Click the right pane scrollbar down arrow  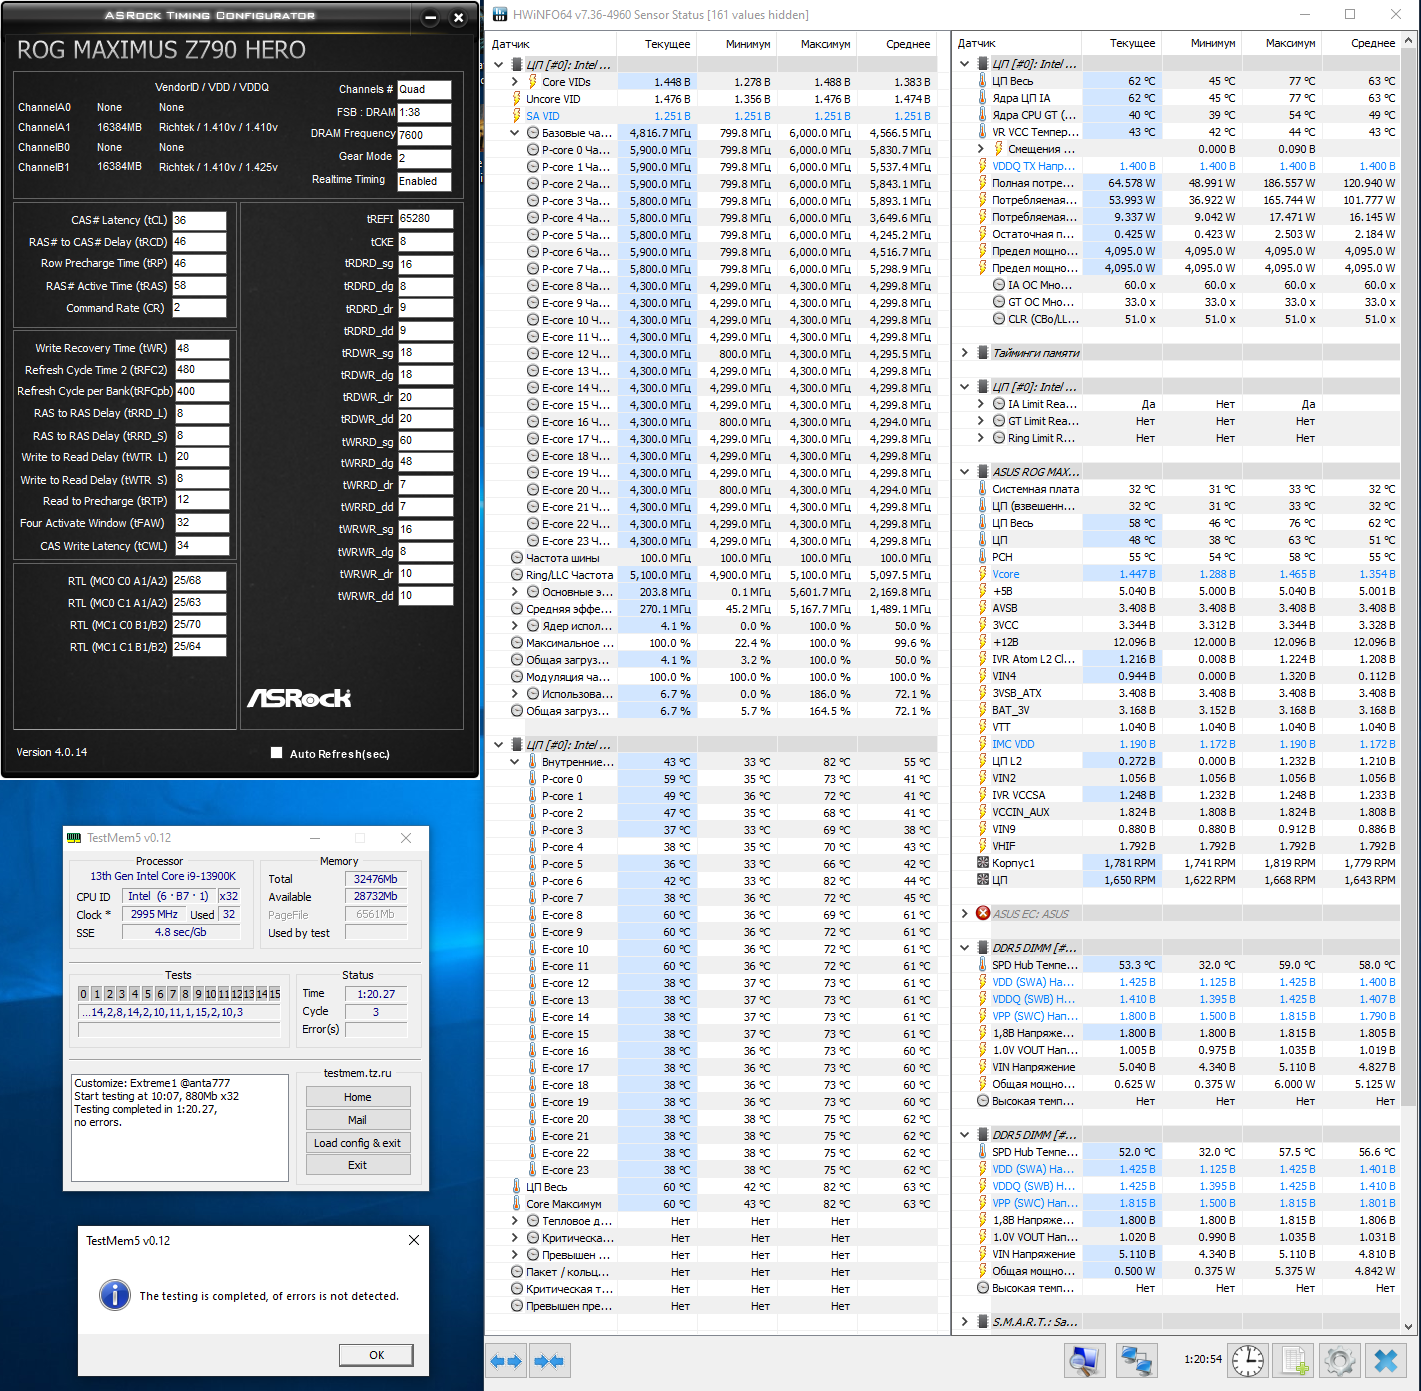pyautogui.click(x=1409, y=1326)
